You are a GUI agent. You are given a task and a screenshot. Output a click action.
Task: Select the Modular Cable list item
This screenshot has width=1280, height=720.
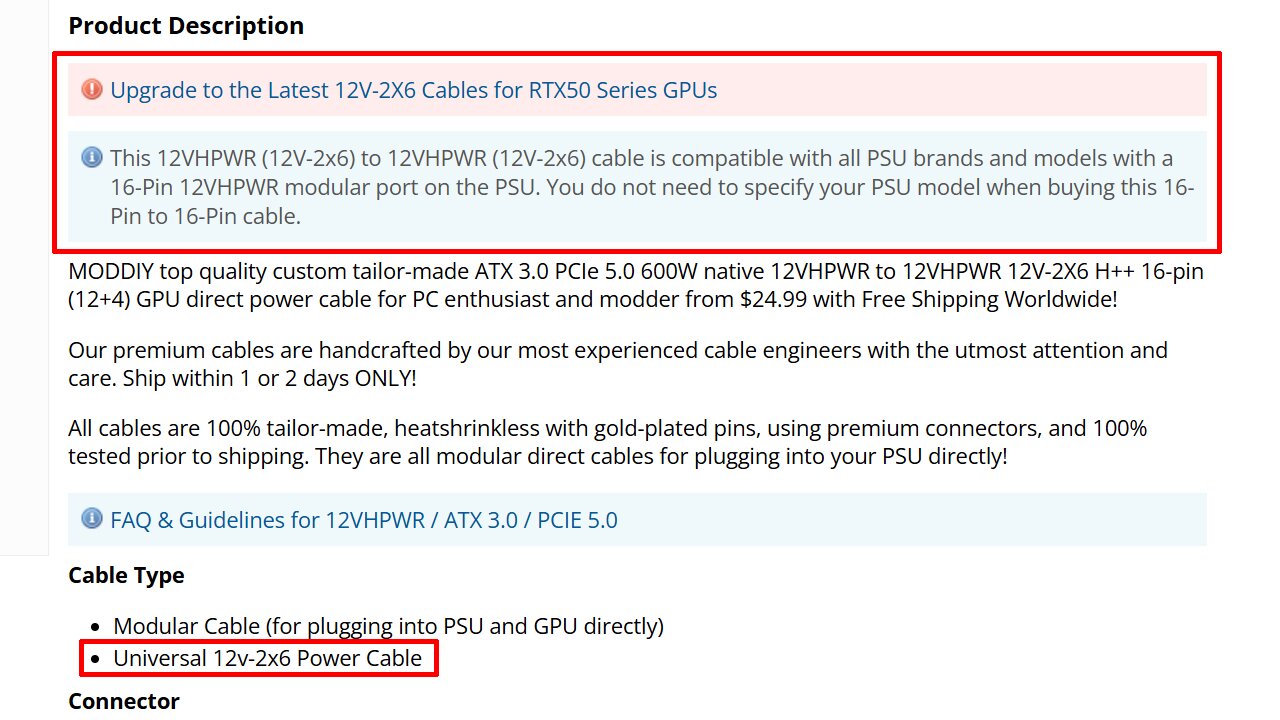(388, 627)
